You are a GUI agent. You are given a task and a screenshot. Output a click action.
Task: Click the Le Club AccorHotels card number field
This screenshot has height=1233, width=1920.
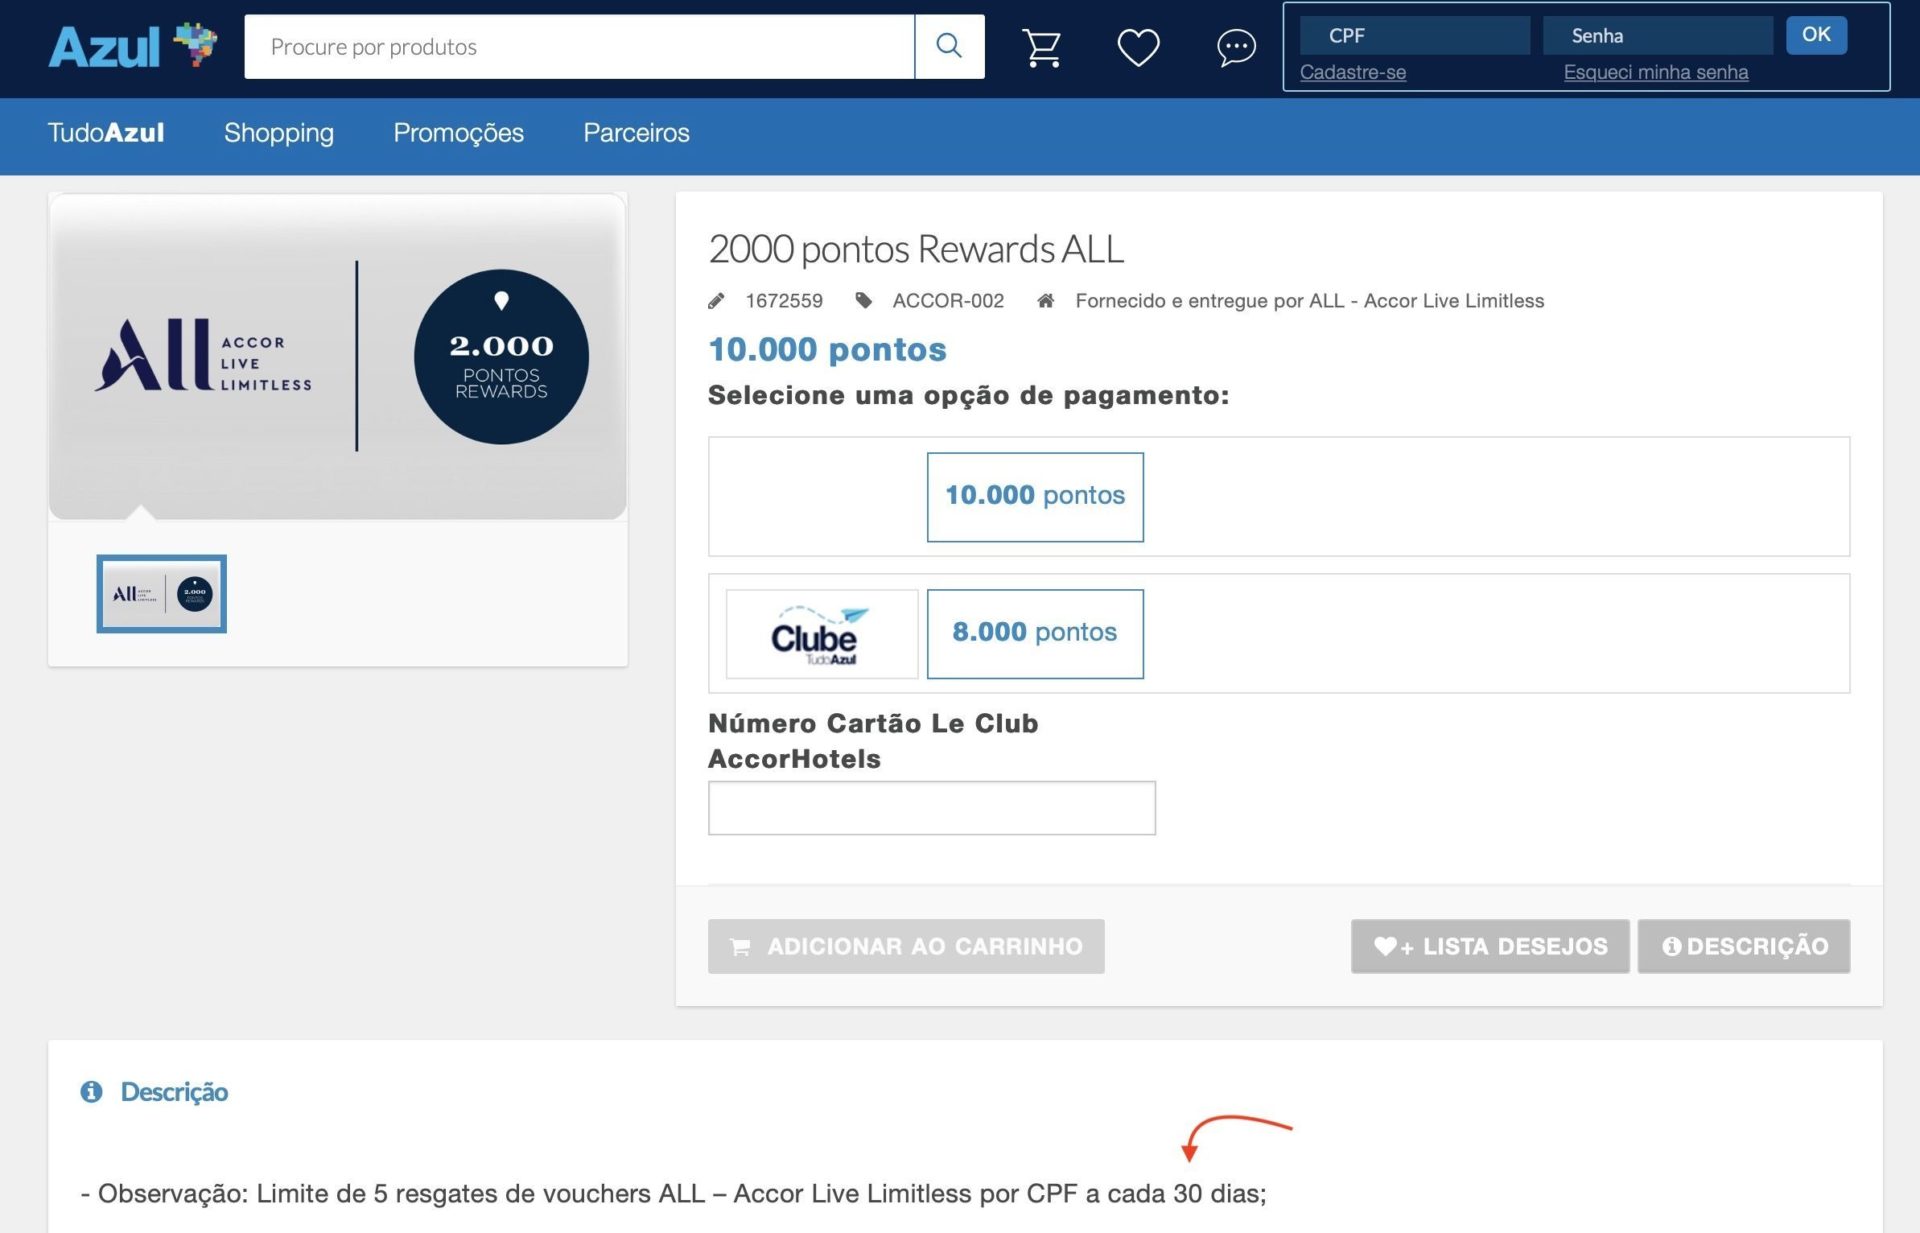point(932,808)
